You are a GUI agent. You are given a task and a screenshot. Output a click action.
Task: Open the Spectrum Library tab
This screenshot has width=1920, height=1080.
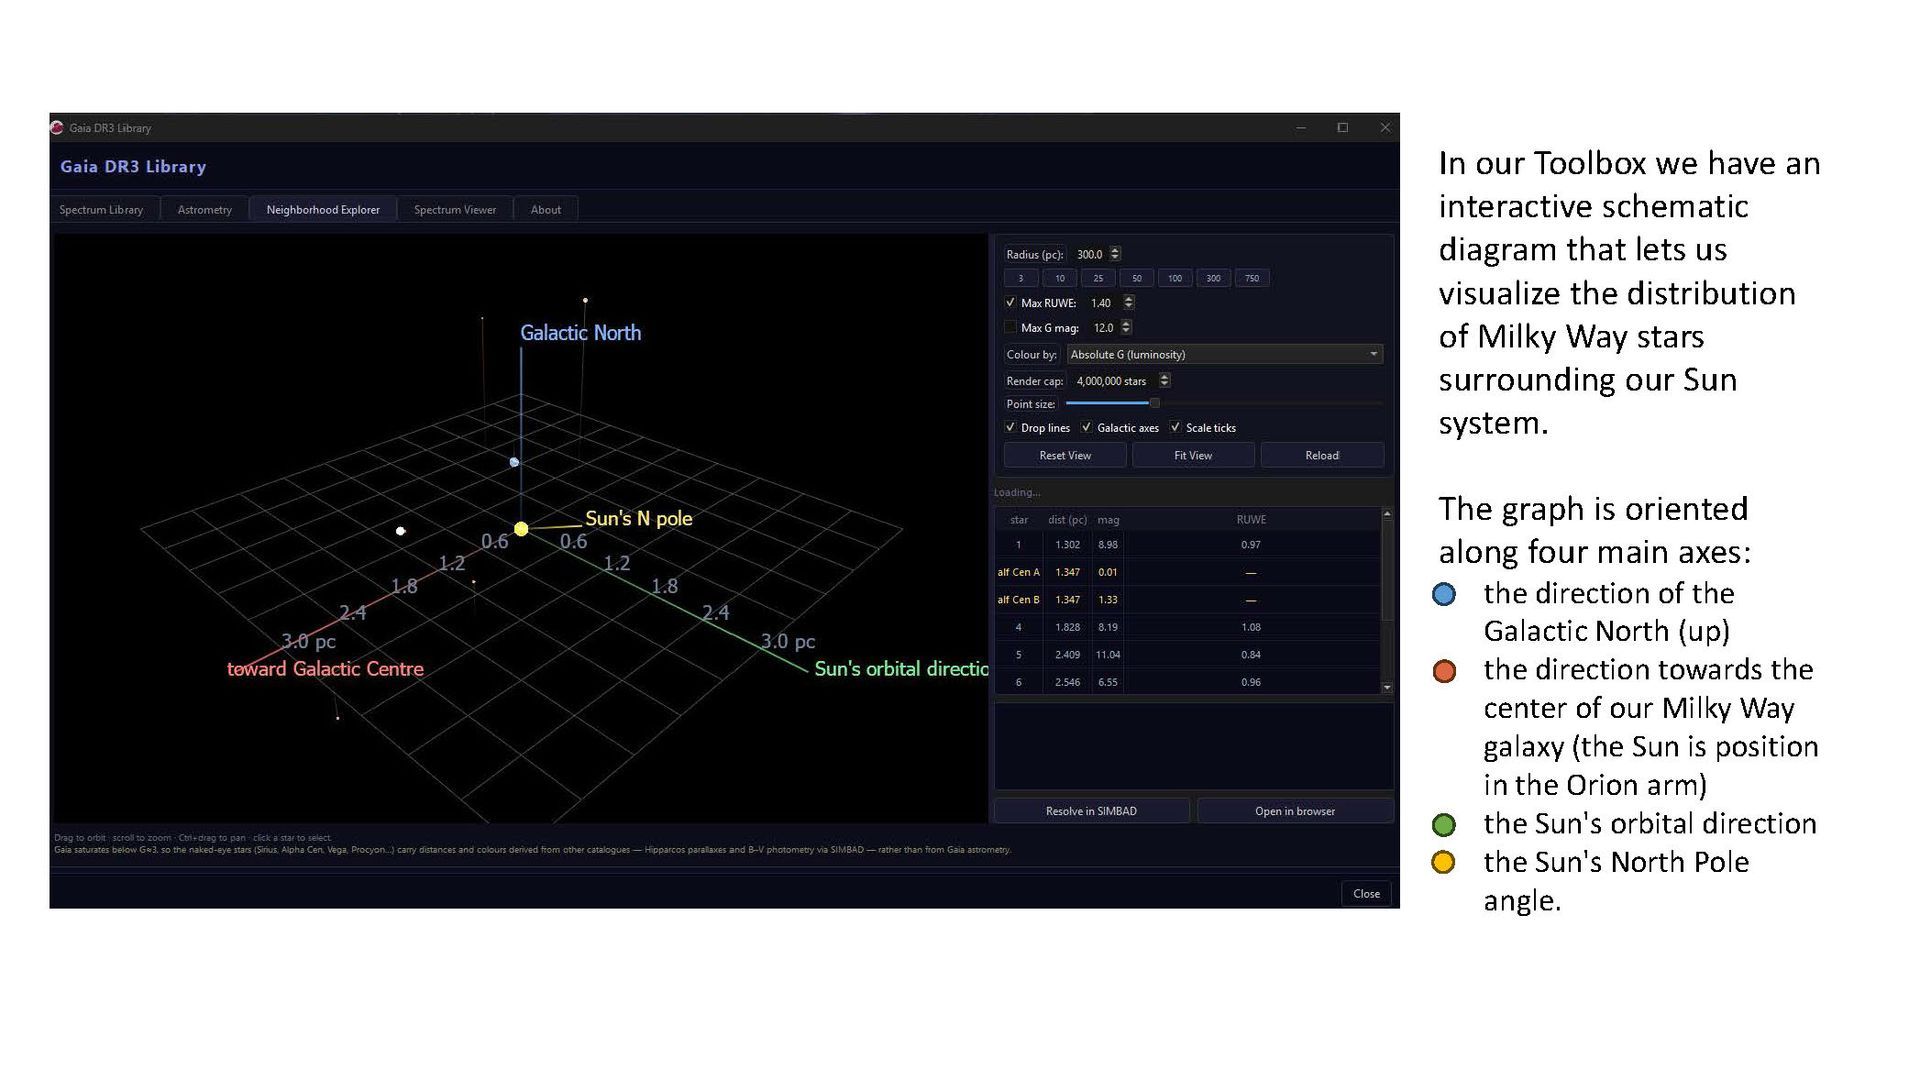[x=101, y=210]
